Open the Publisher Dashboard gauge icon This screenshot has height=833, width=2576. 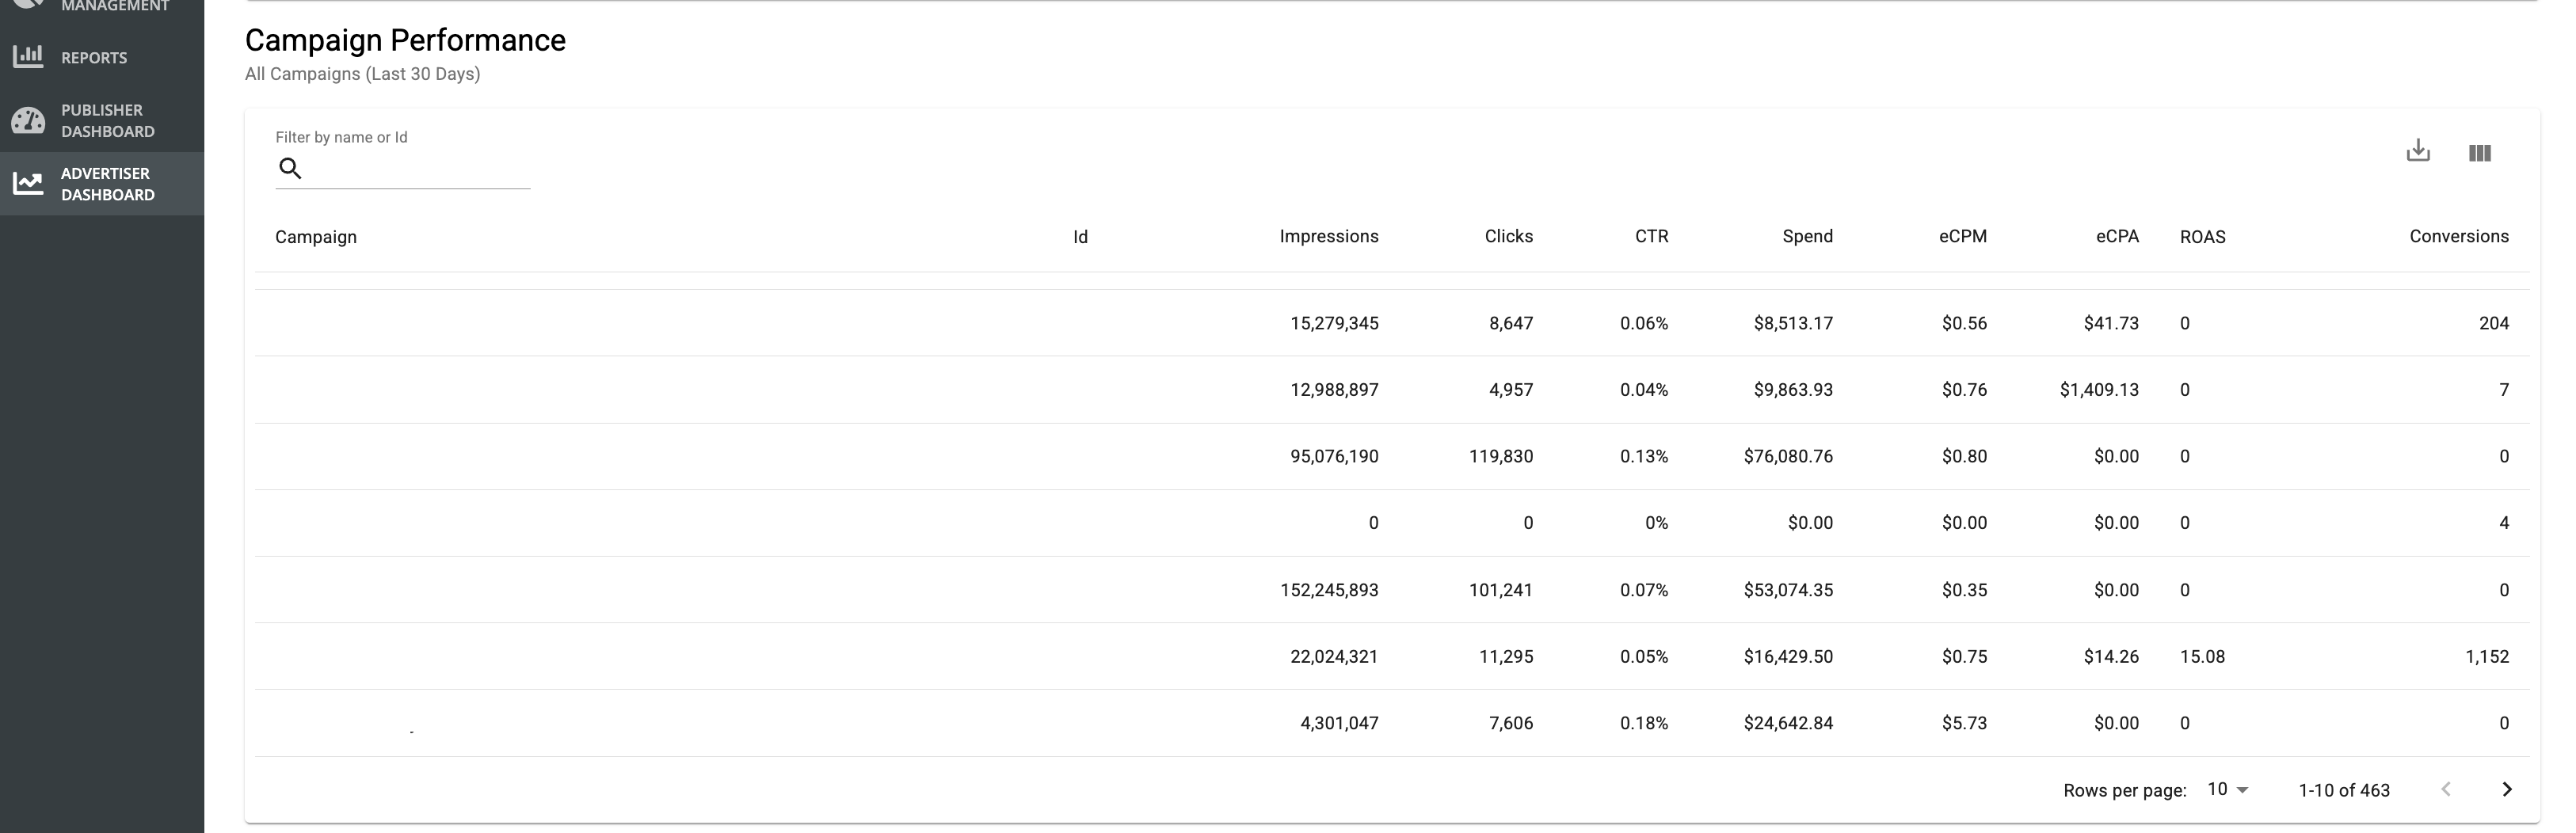point(28,121)
